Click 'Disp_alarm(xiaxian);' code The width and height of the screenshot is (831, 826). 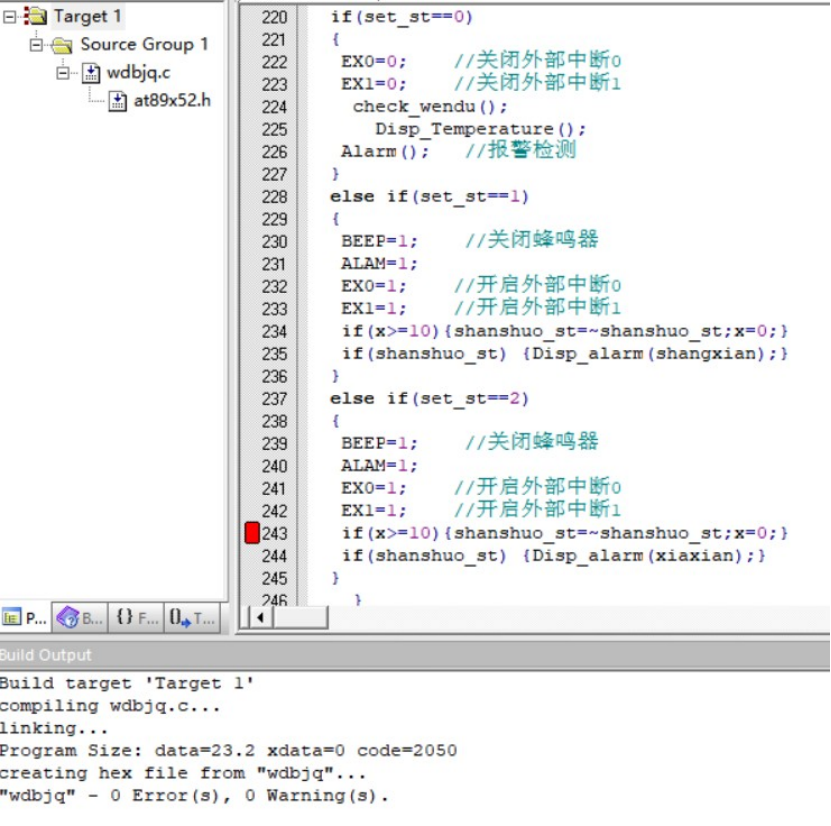[643, 555]
